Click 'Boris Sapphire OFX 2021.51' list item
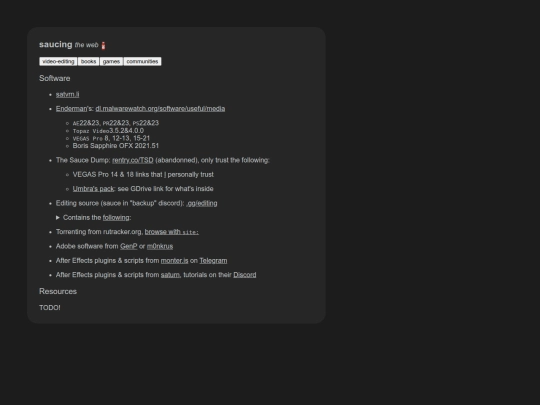 116,146
